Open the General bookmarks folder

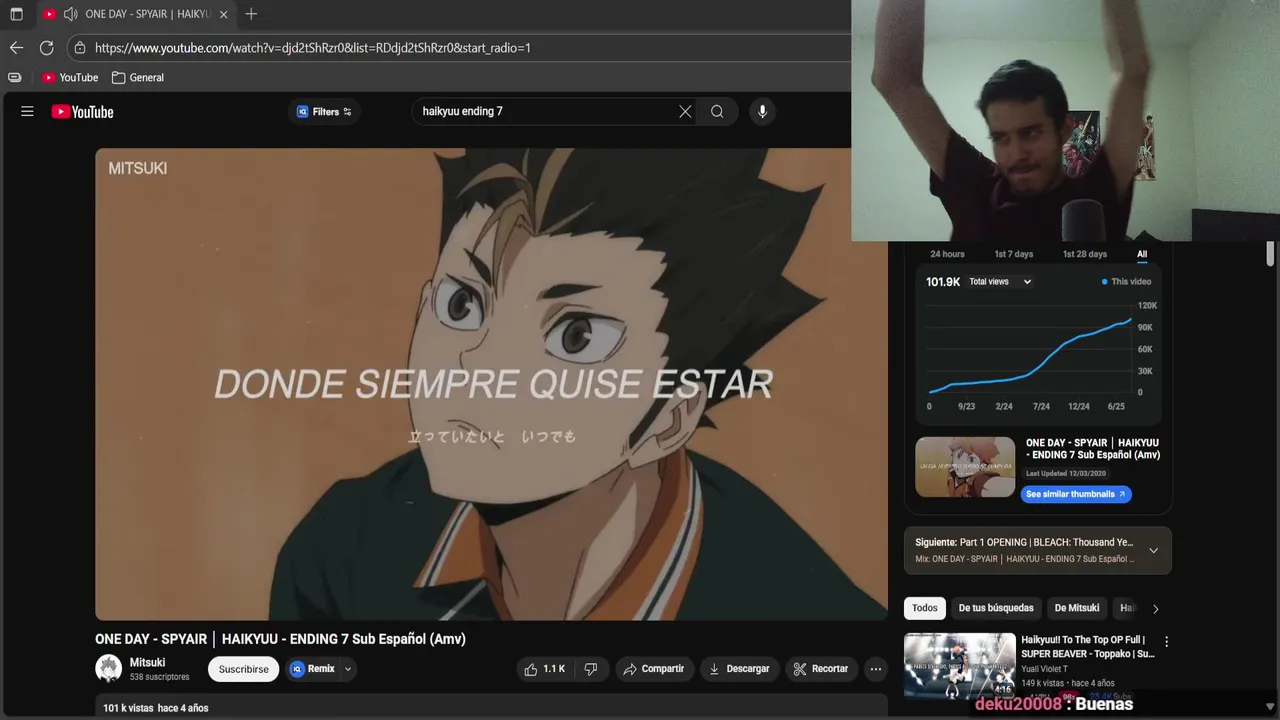pyautogui.click(x=138, y=77)
